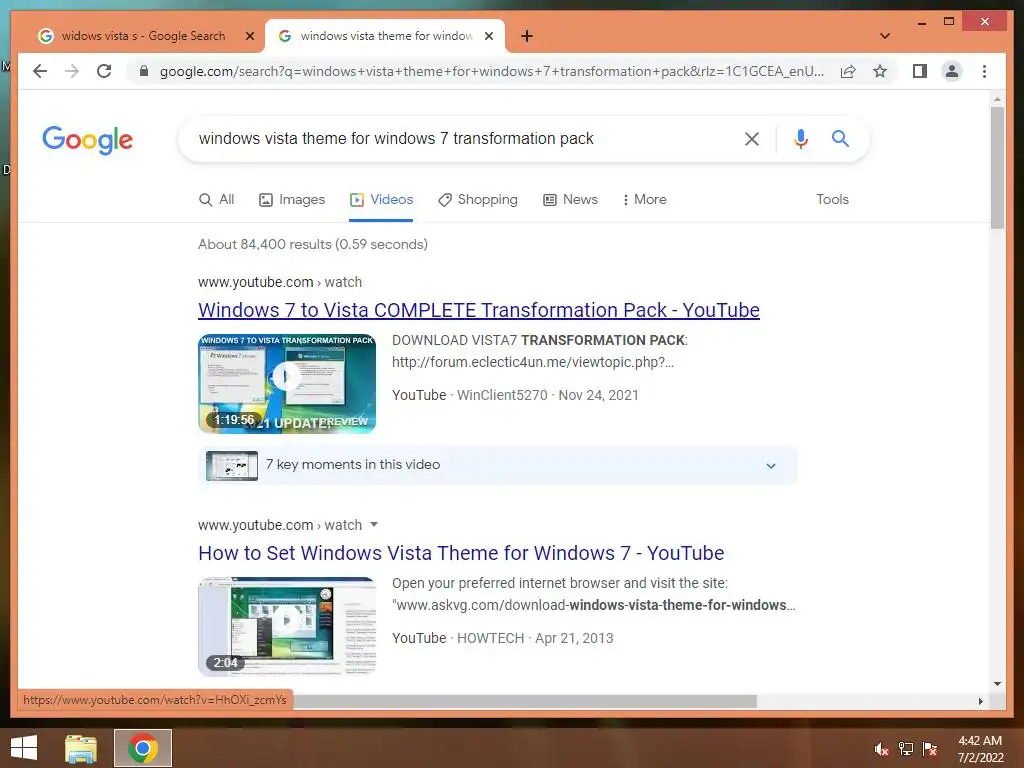Share this page icon in address bar
The height and width of the screenshot is (768, 1024).
tap(848, 71)
